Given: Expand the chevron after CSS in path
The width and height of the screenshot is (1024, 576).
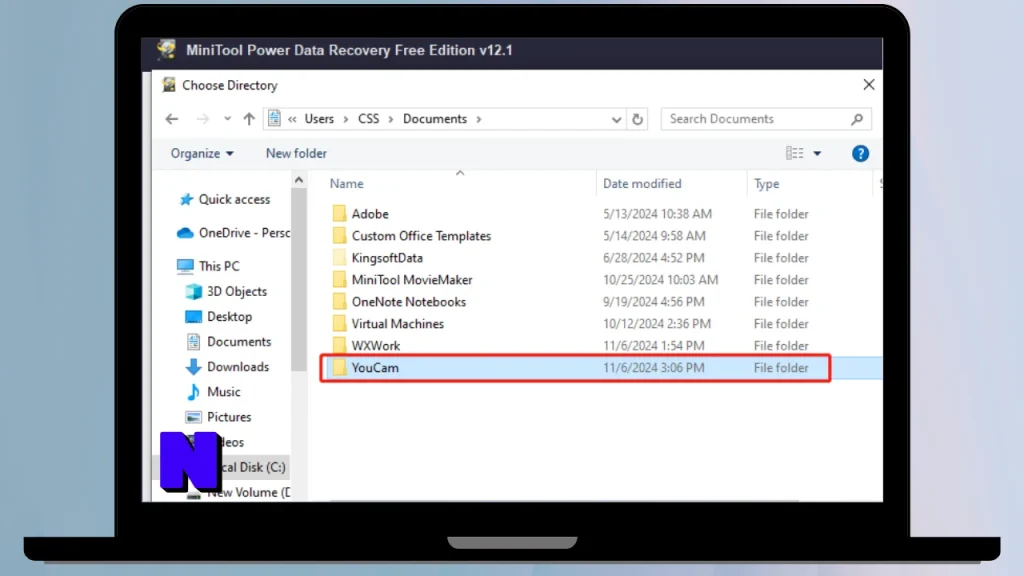Looking at the screenshot, I should tap(391, 120).
